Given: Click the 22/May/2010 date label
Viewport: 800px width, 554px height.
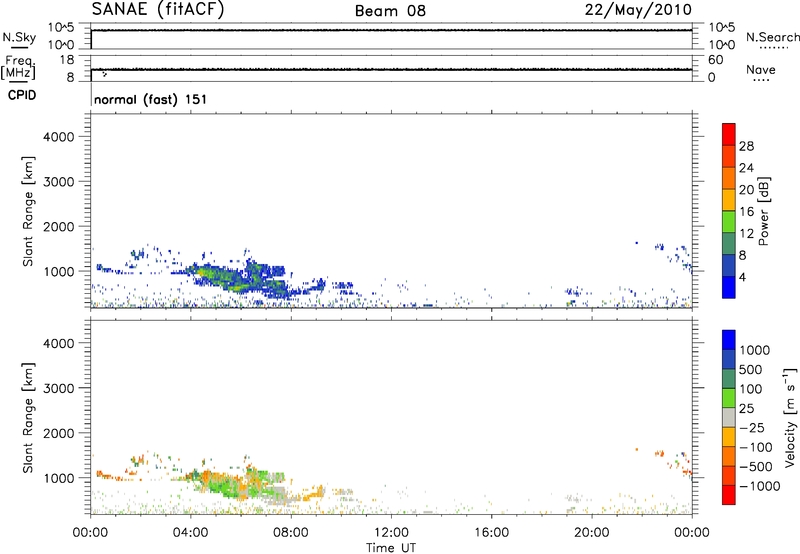Looking at the screenshot, I should [x=638, y=10].
